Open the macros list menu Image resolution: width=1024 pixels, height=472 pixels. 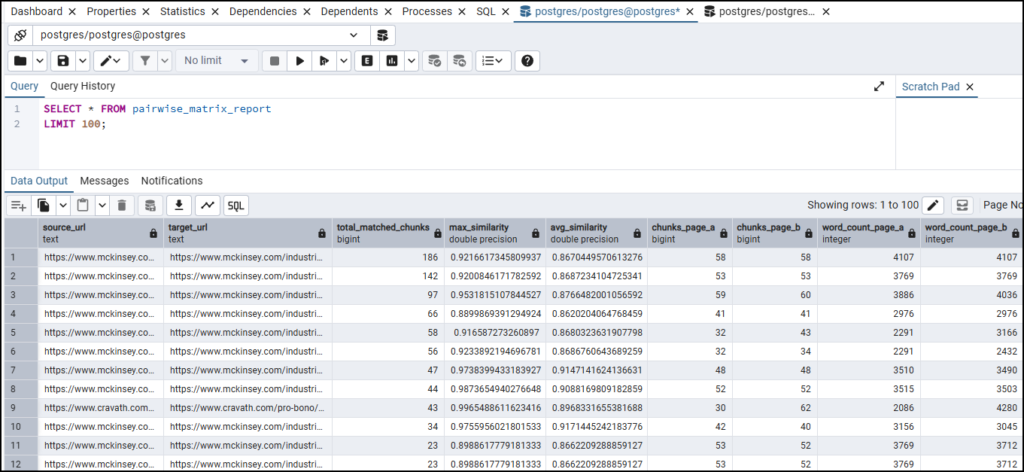tap(493, 61)
